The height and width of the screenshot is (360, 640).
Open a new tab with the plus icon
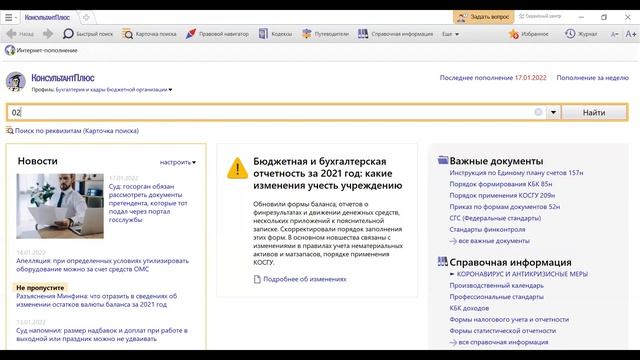pos(86,18)
